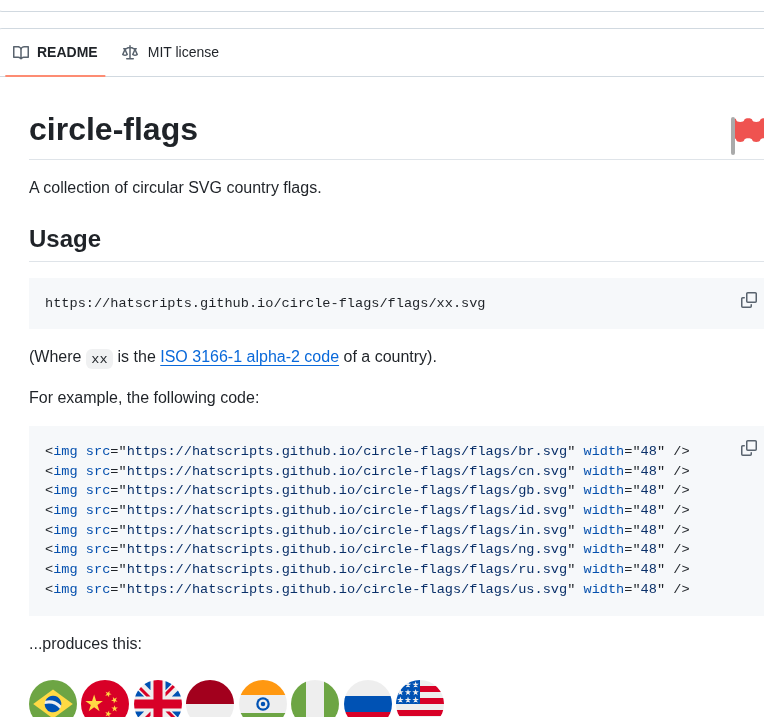Click the code line for in.svg

tap(367, 530)
